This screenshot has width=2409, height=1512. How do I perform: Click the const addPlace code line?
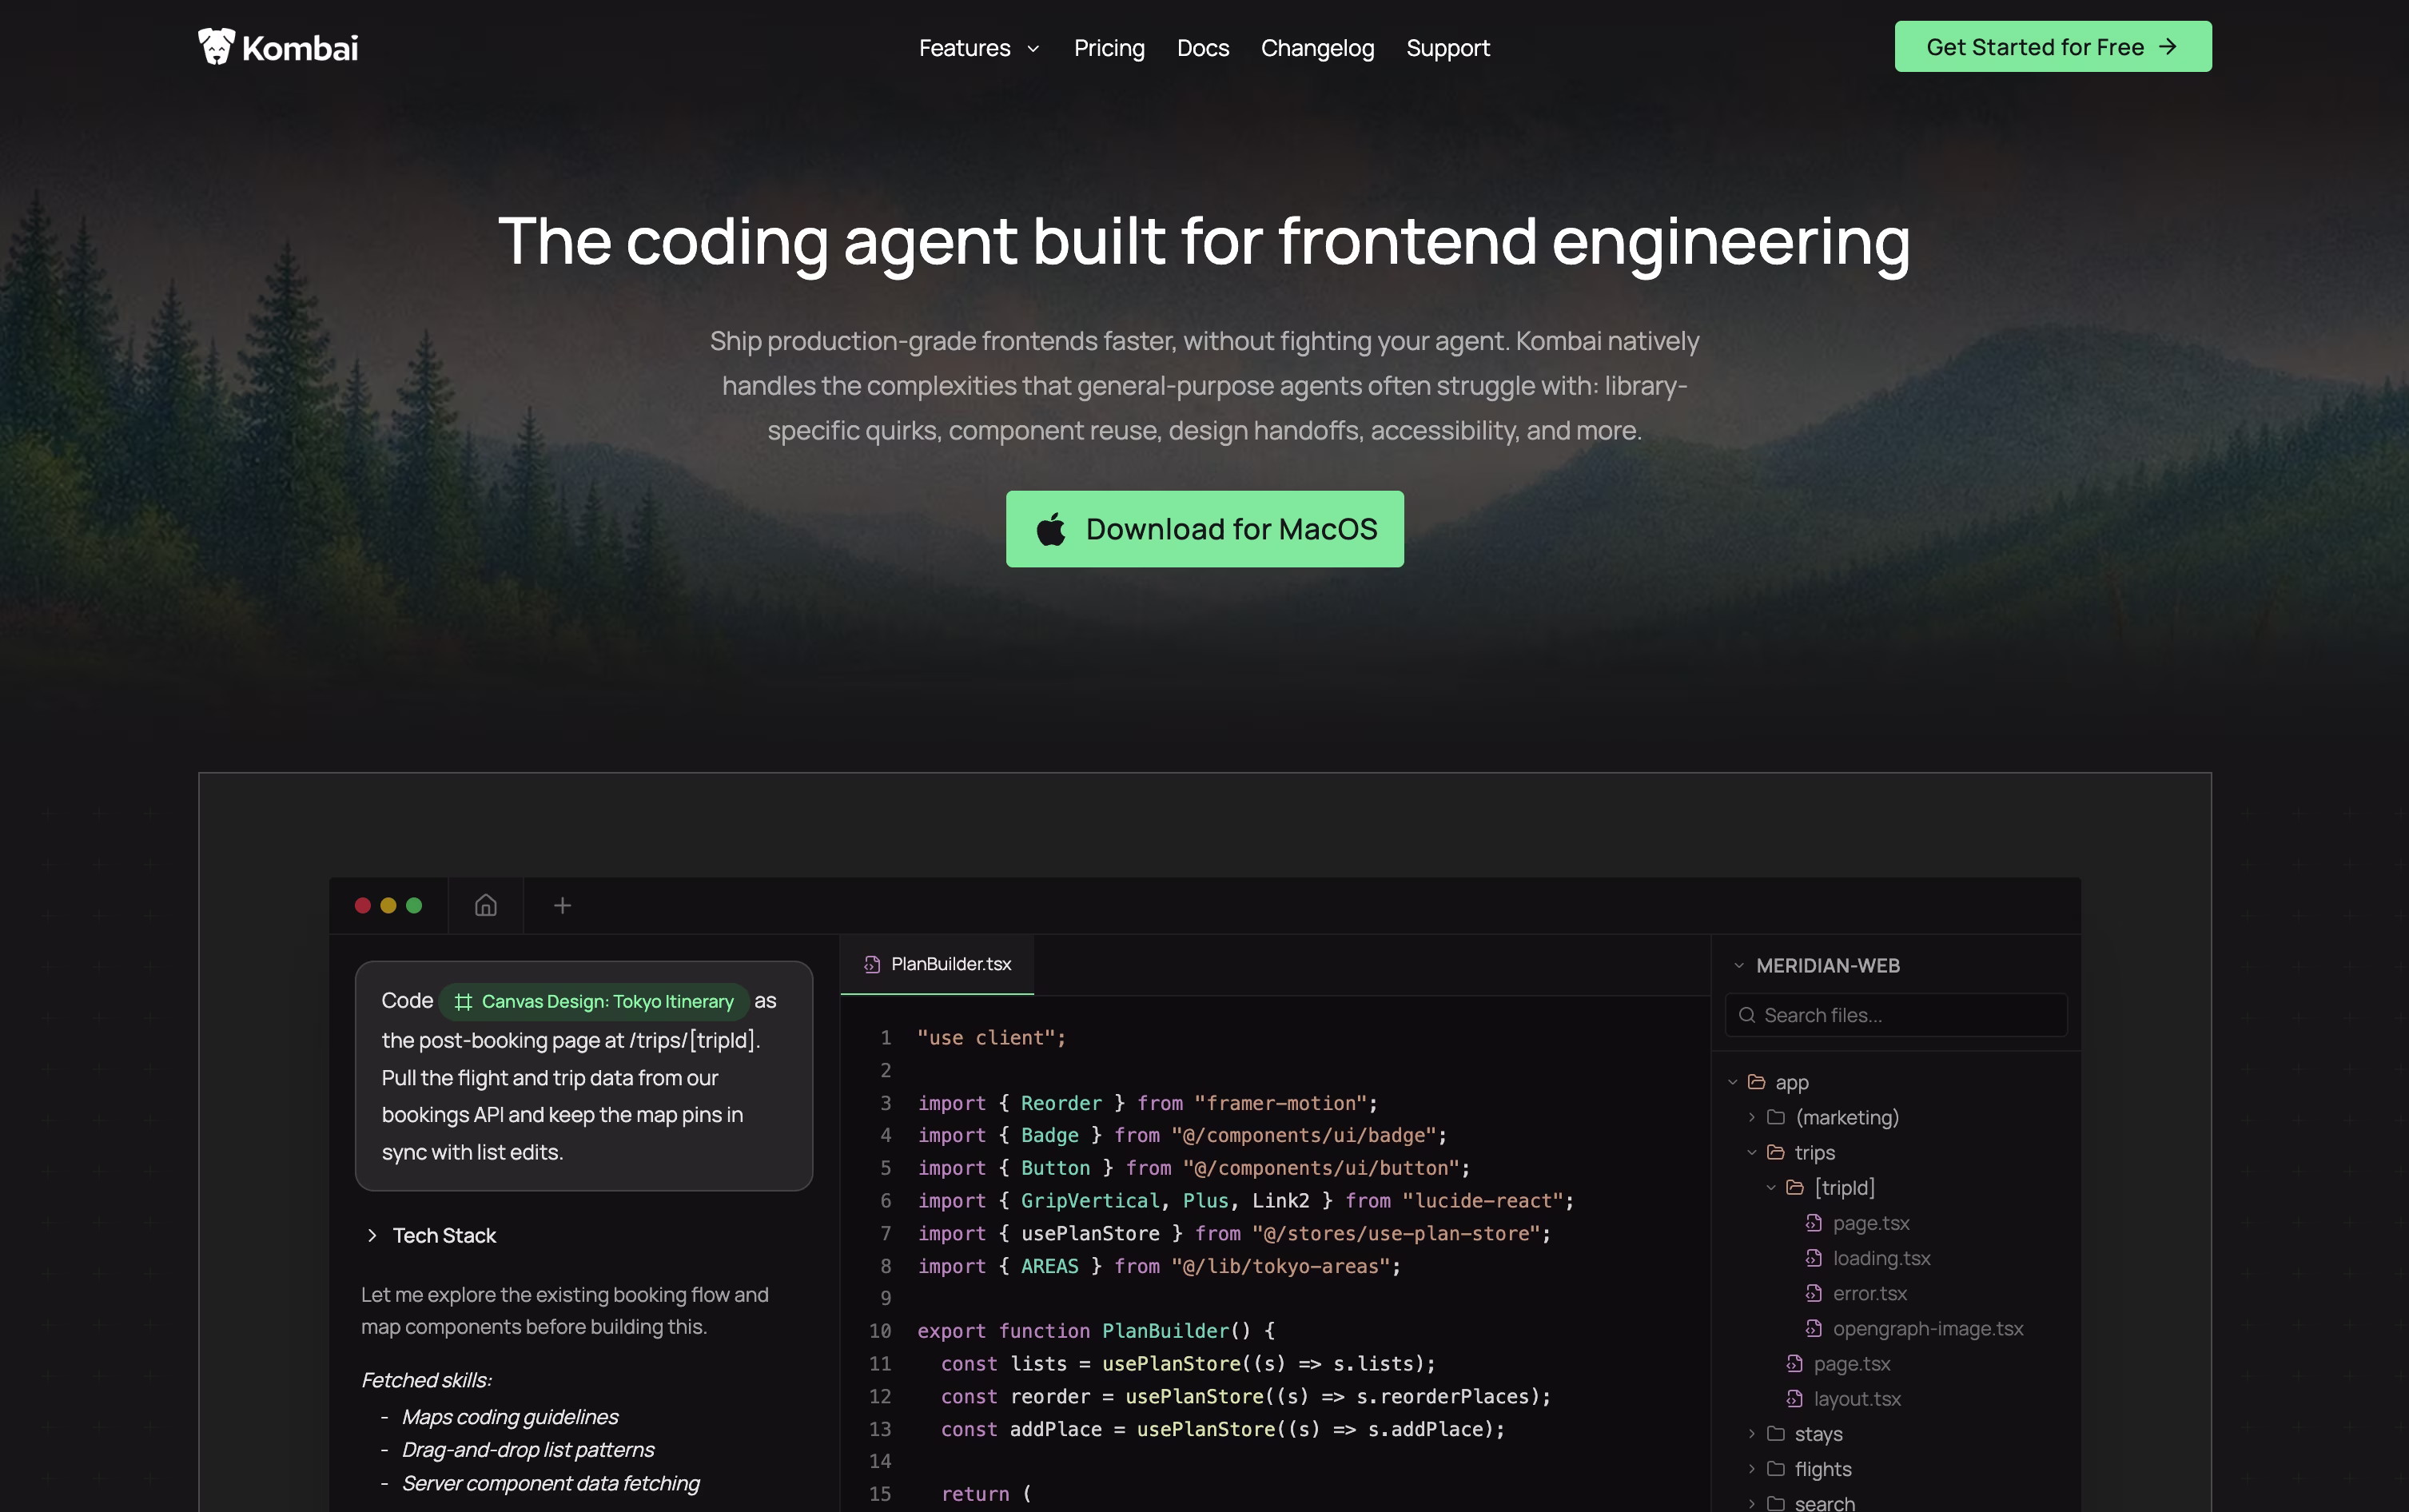coord(1223,1429)
